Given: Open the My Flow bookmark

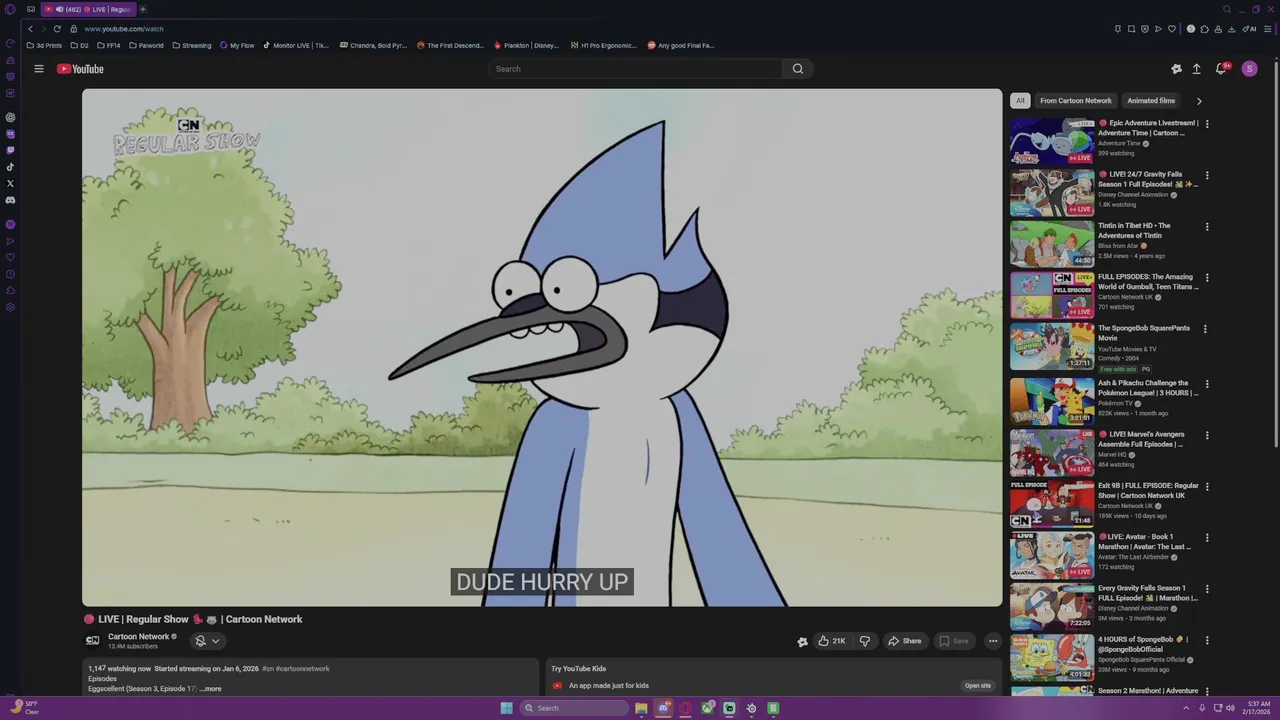Looking at the screenshot, I should (237, 45).
